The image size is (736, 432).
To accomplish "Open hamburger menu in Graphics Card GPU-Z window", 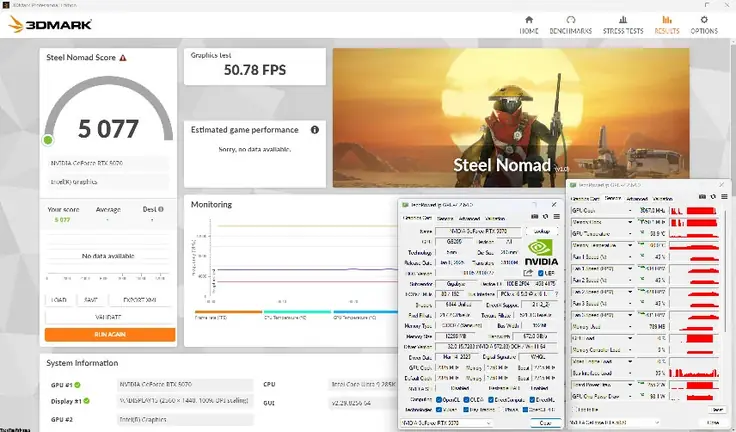I will coord(557,216).
